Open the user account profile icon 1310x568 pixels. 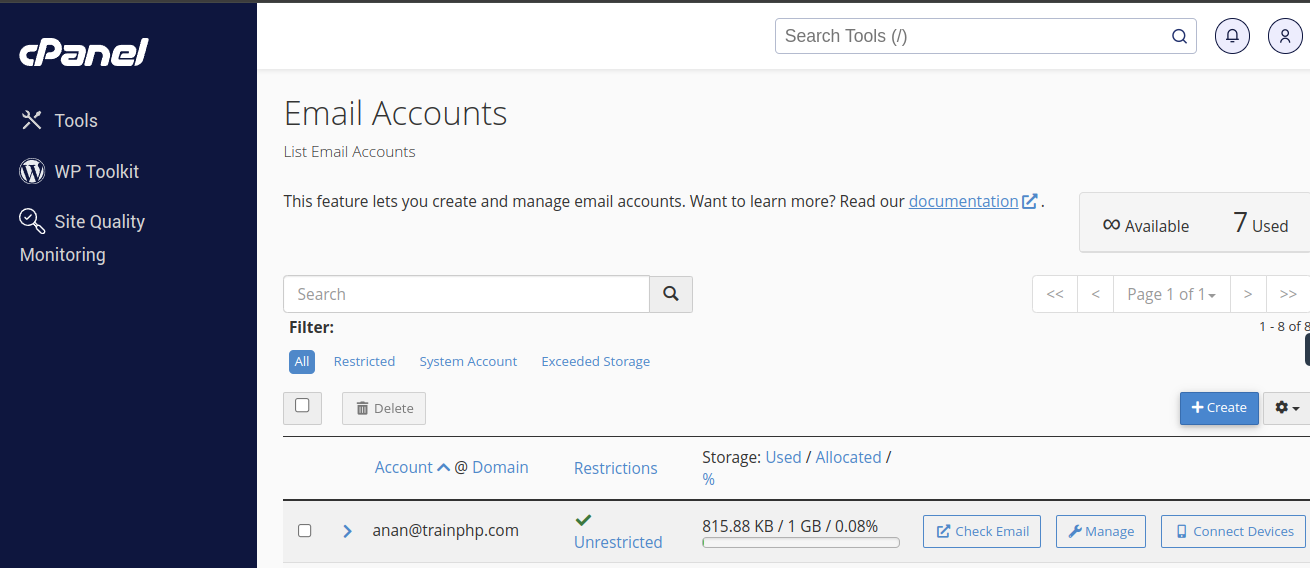(x=1284, y=36)
